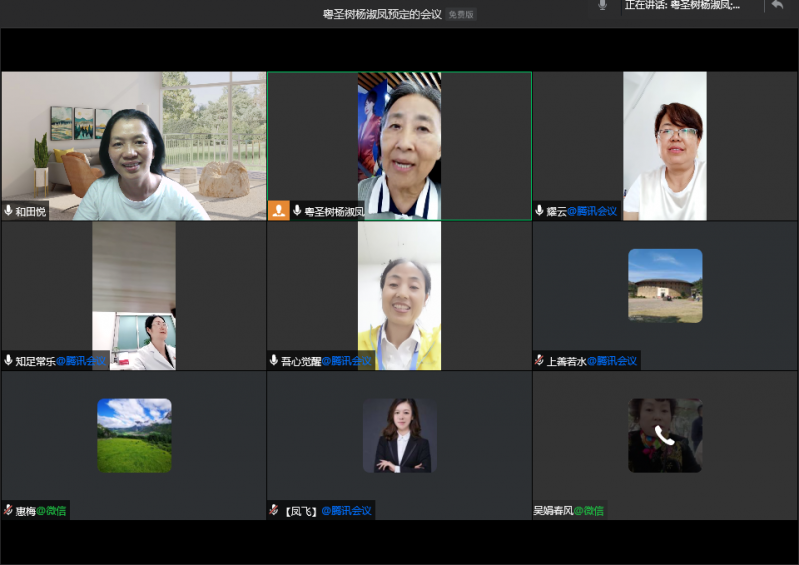
Task: Click muted mic icon beside 惠梅
Action: [x=9, y=510]
